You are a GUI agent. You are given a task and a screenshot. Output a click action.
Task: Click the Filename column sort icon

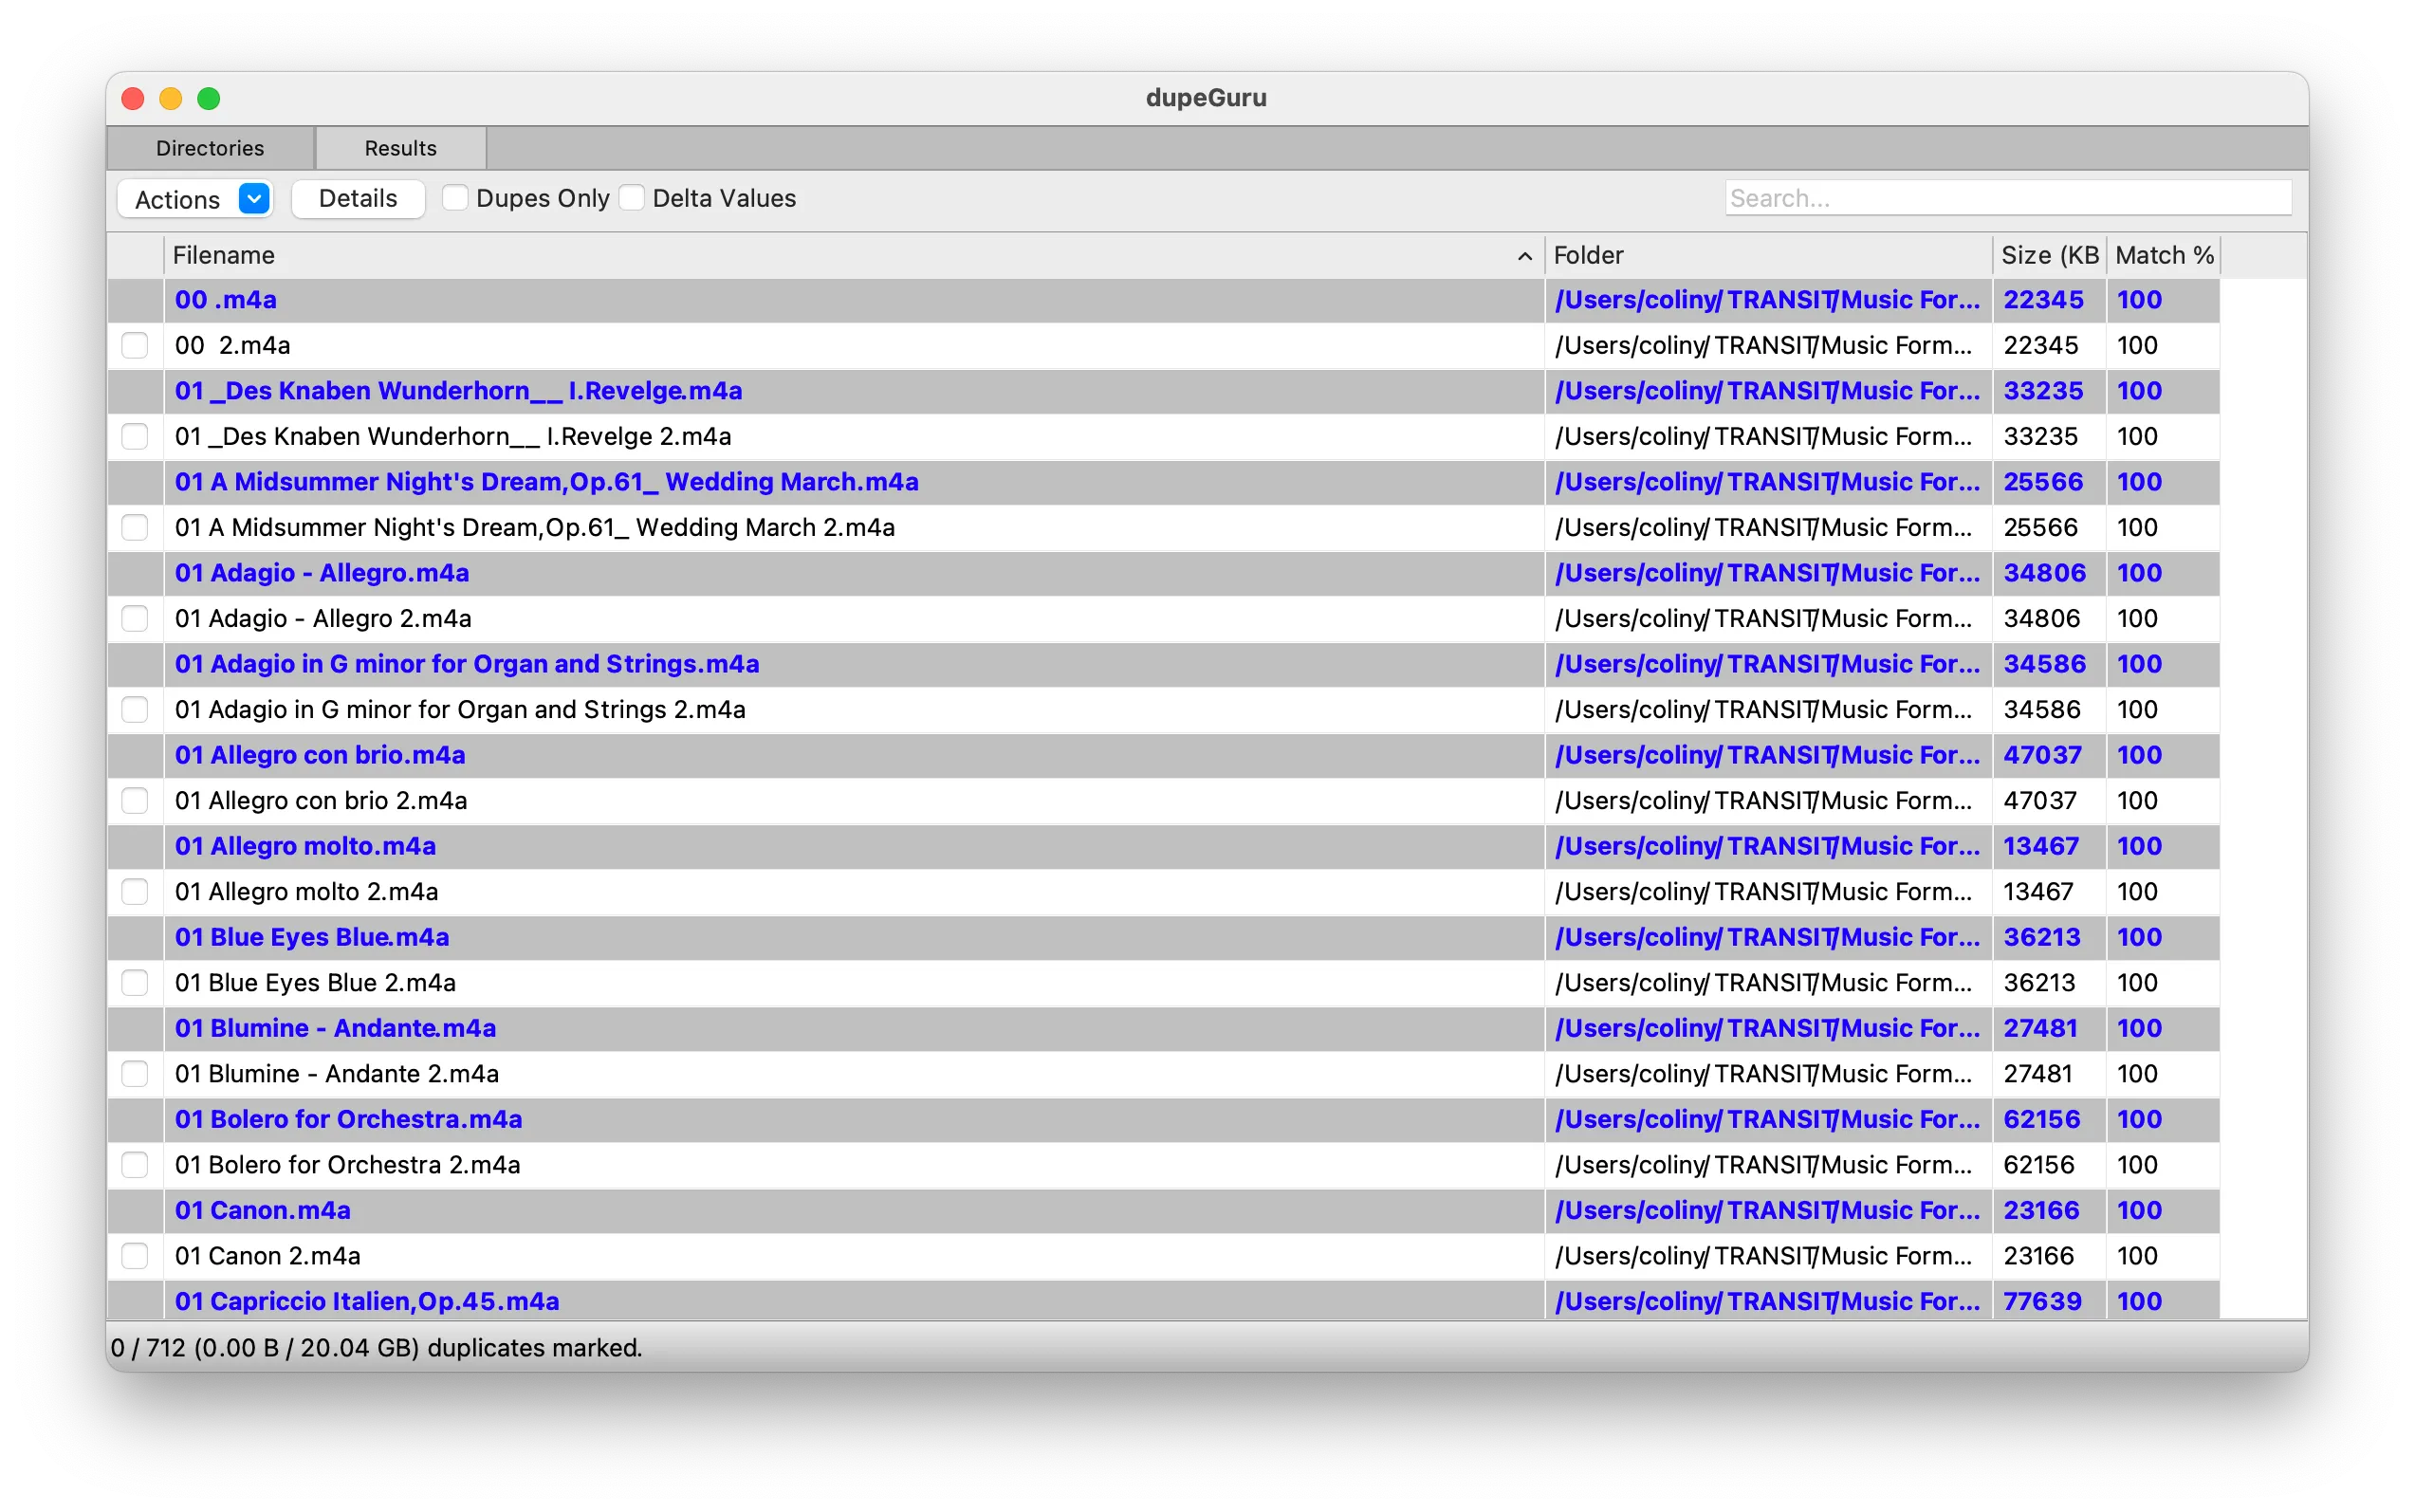1525,256
